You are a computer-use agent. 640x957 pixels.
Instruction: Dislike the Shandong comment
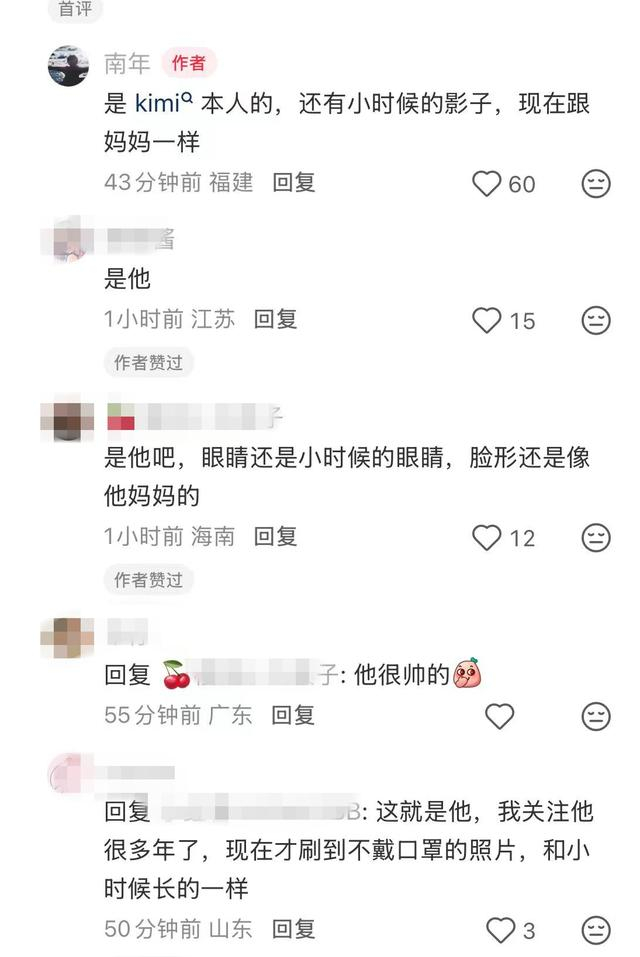click(x=595, y=930)
